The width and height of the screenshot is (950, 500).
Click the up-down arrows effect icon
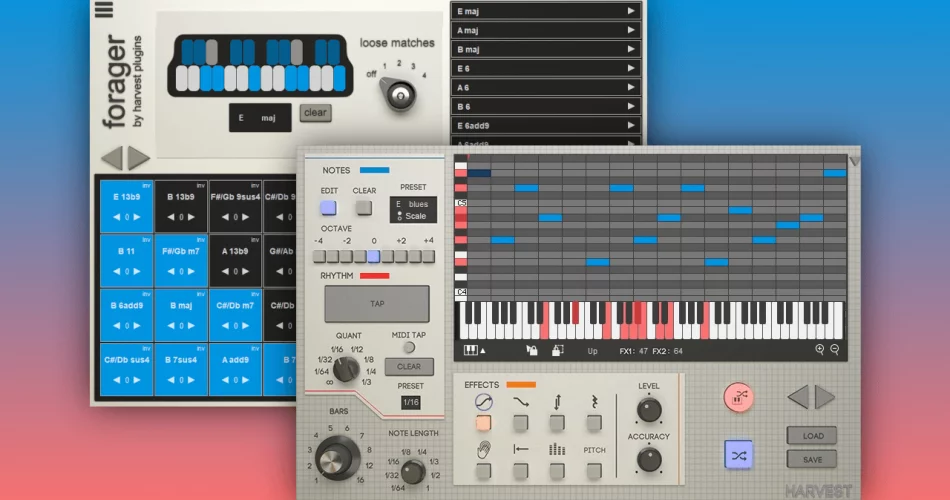click(x=557, y=402)
